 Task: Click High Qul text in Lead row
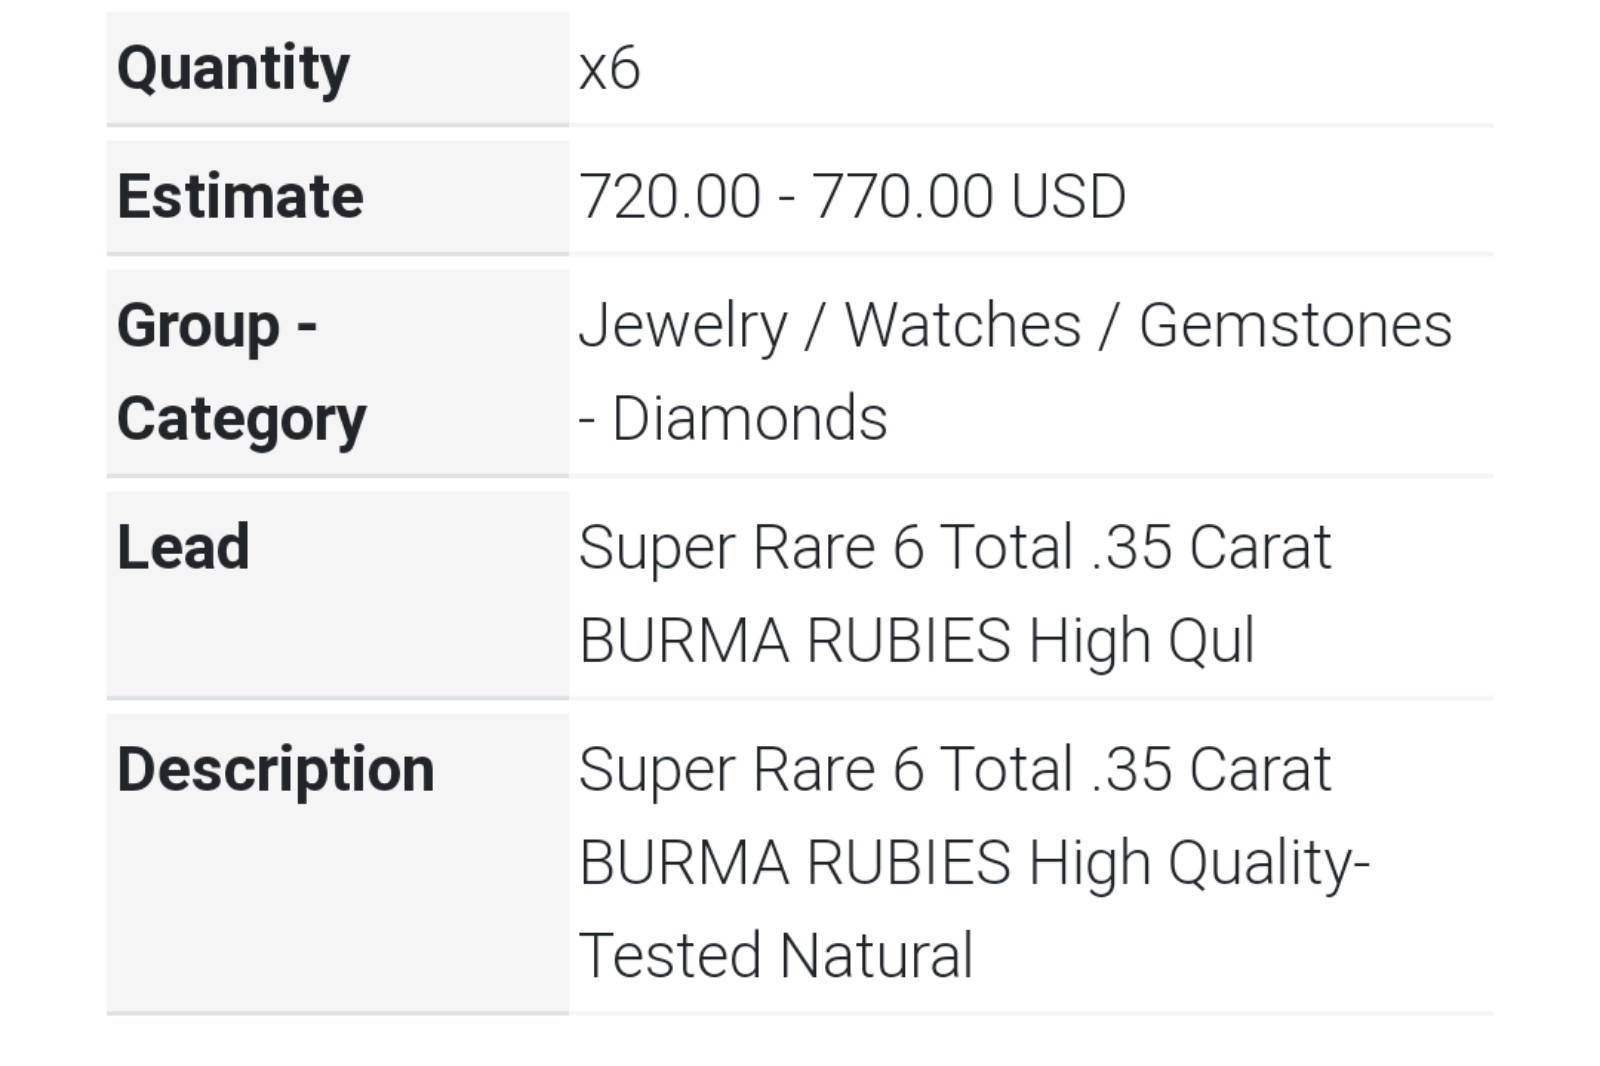[1141, 640]
